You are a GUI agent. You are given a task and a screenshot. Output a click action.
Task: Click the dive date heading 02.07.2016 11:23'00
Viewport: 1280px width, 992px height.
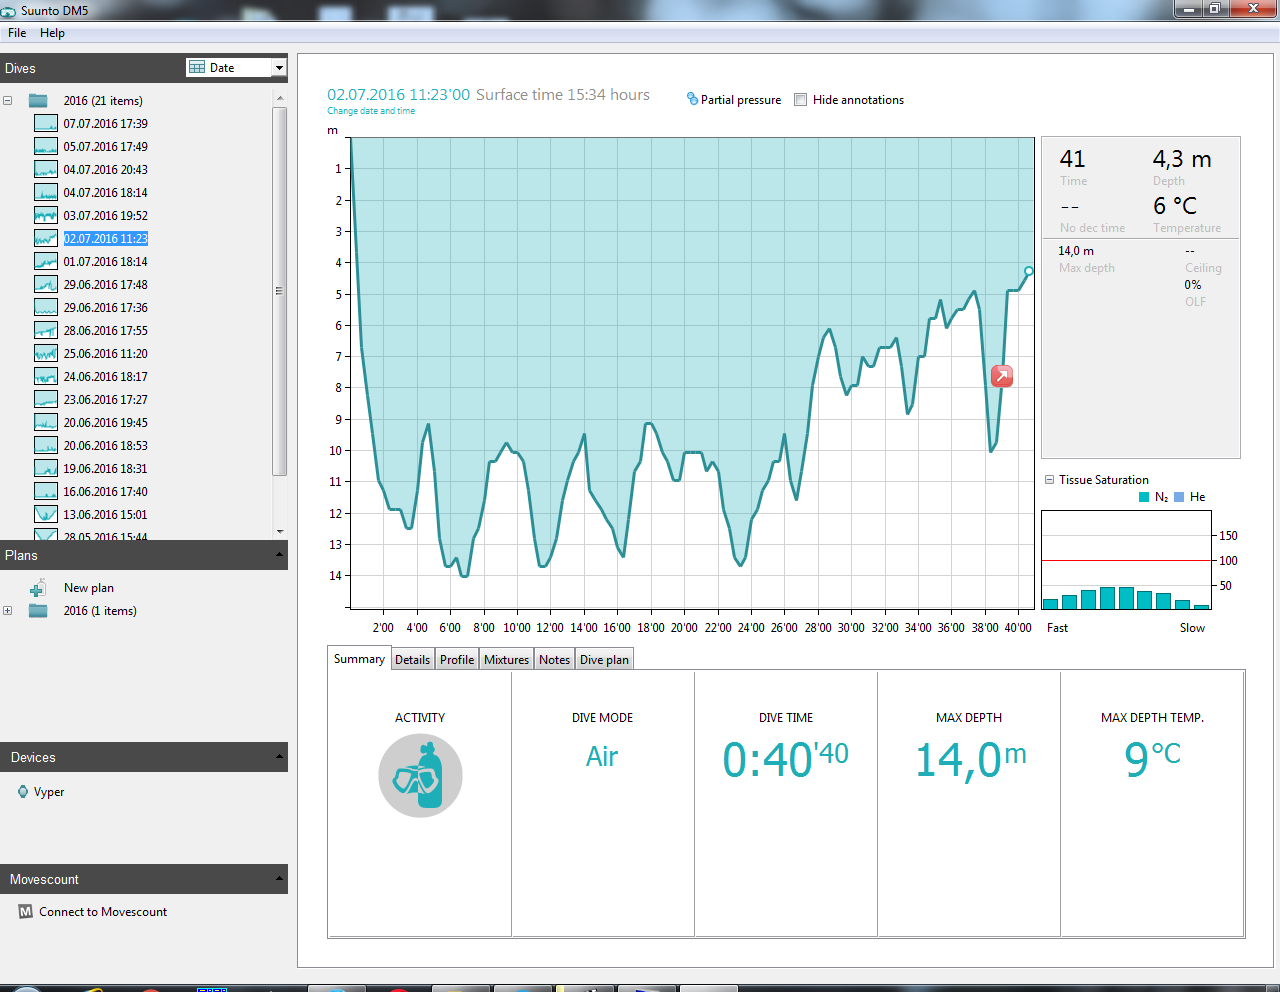[x=398, y=95]
